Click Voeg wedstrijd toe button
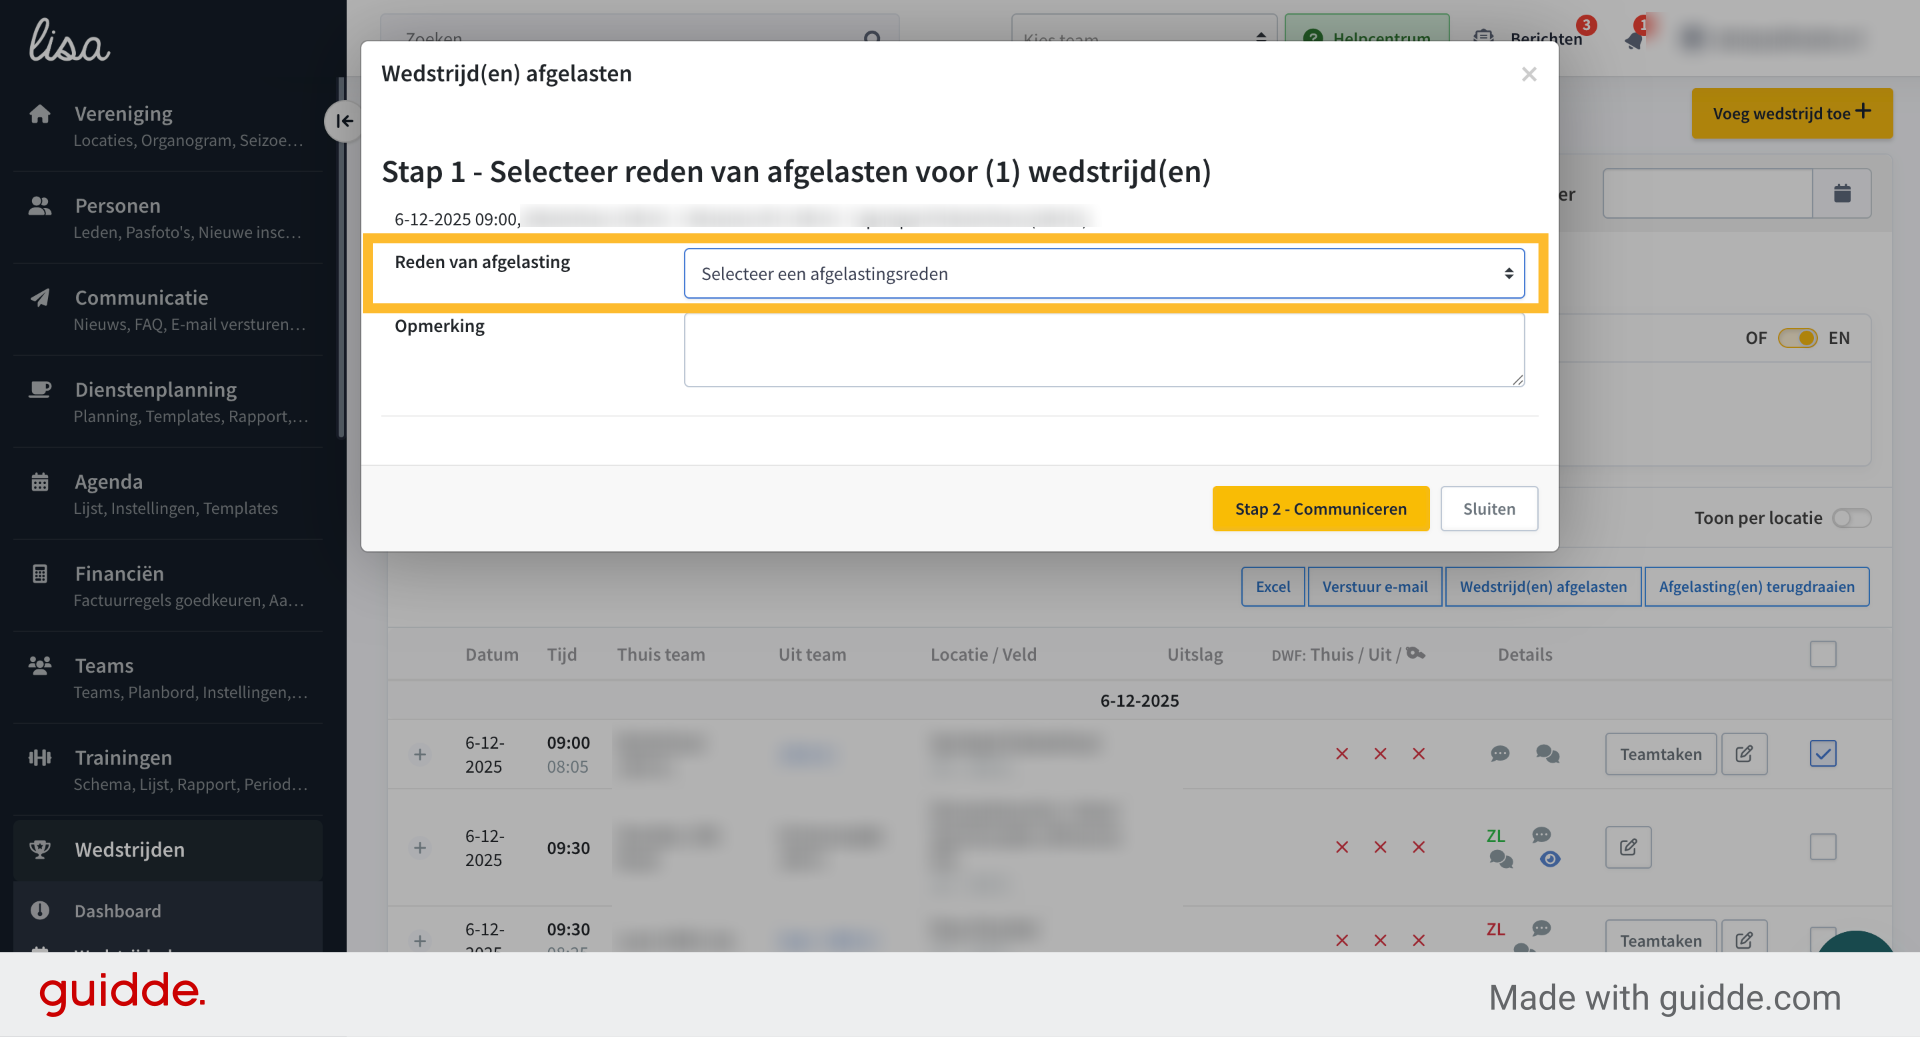This screenshot has height=1037, width=1920. 1791,113
